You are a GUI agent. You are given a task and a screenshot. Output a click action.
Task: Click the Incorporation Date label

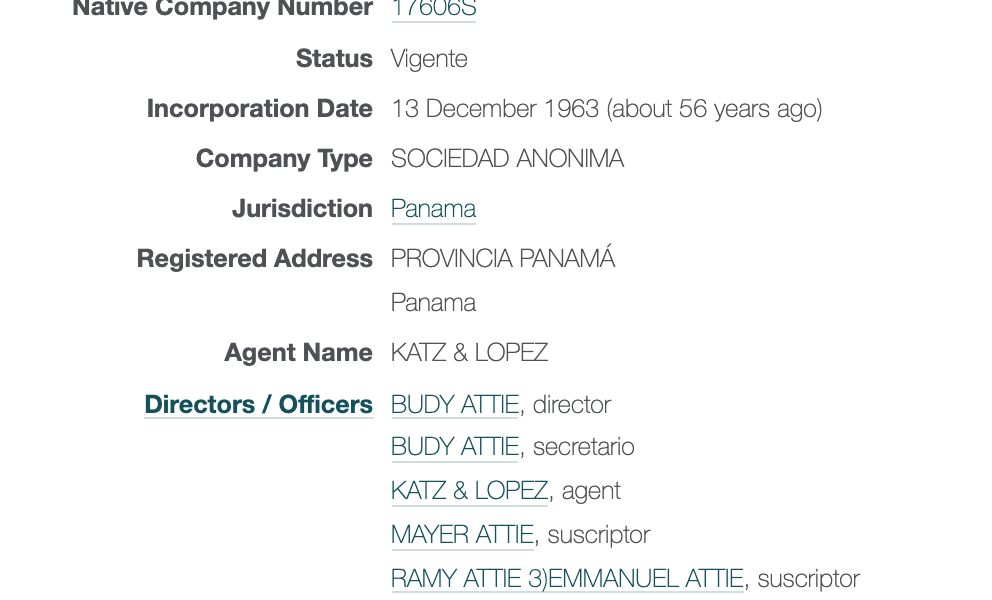(259, 109)
